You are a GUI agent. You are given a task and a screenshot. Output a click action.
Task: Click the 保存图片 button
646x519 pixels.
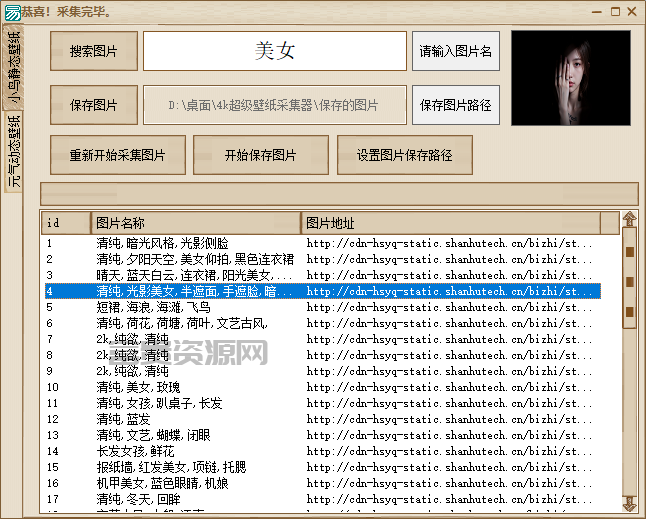(94, 105)
